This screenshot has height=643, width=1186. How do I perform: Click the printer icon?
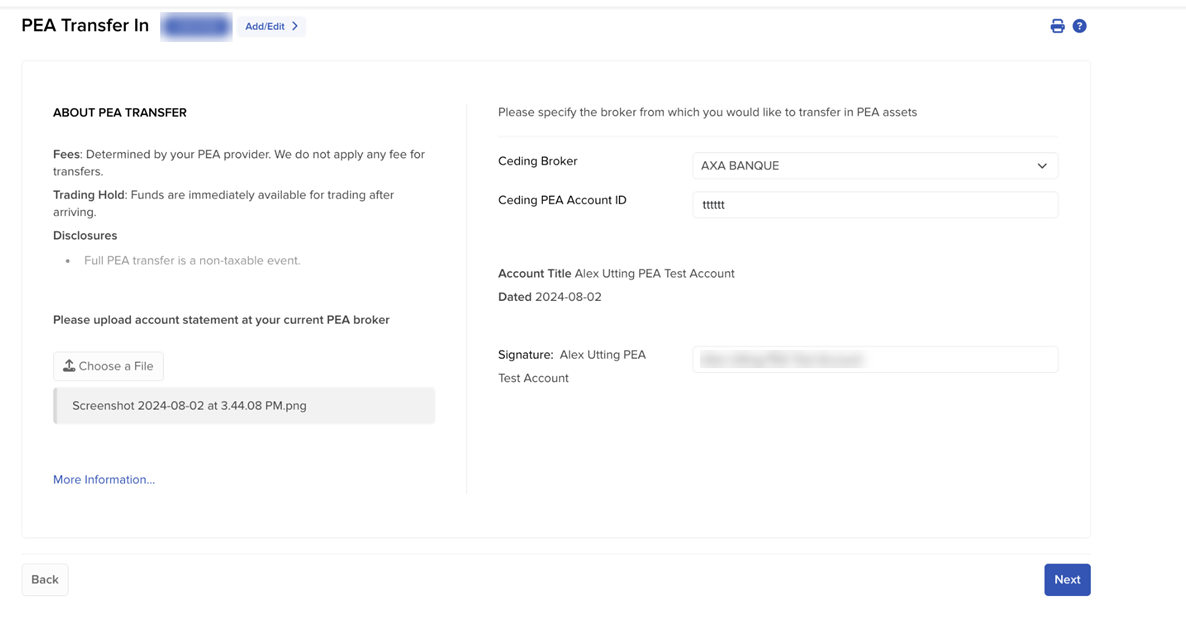[1057, 26]
